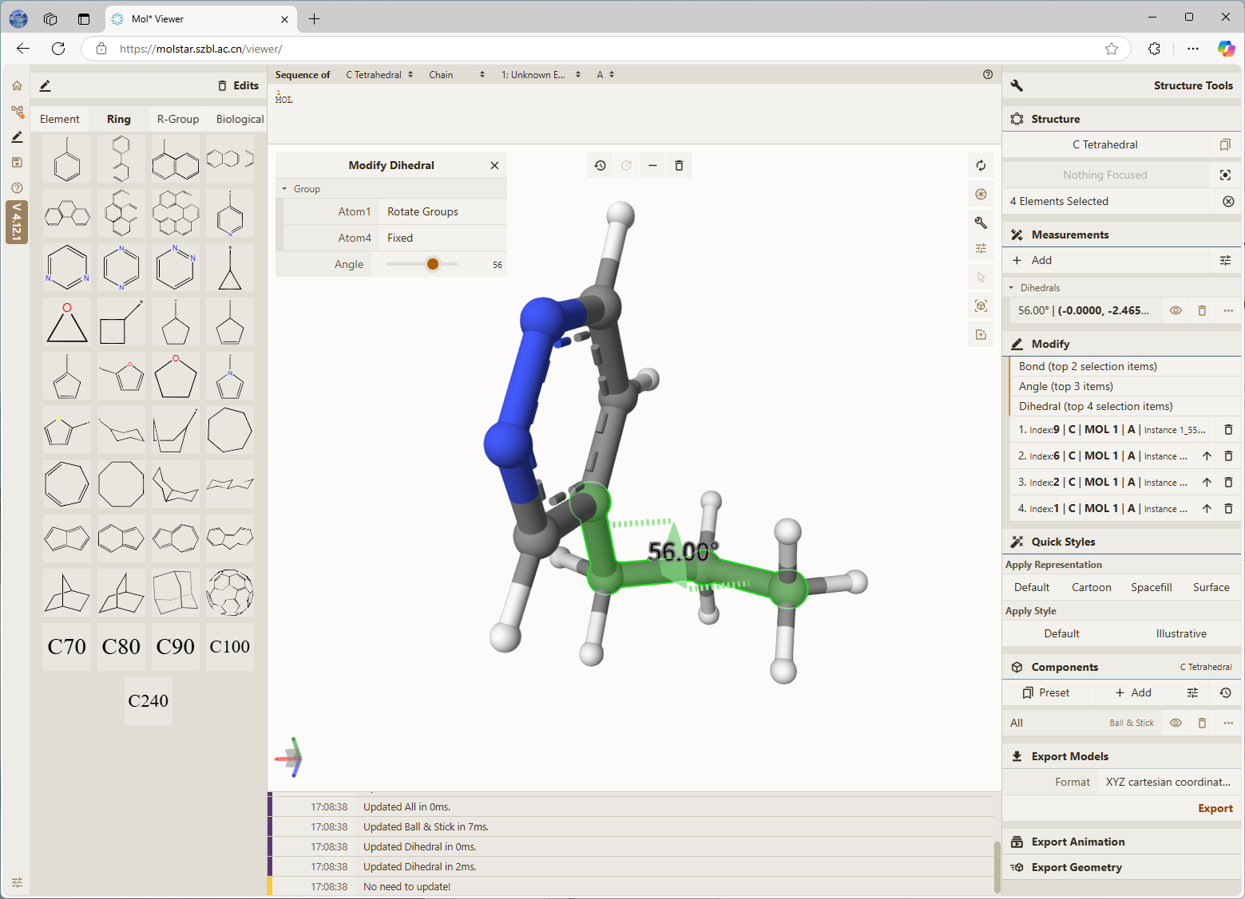Clear the 4 Elements Selected
Screen dimensions: 1245x899
[1228, 201]
